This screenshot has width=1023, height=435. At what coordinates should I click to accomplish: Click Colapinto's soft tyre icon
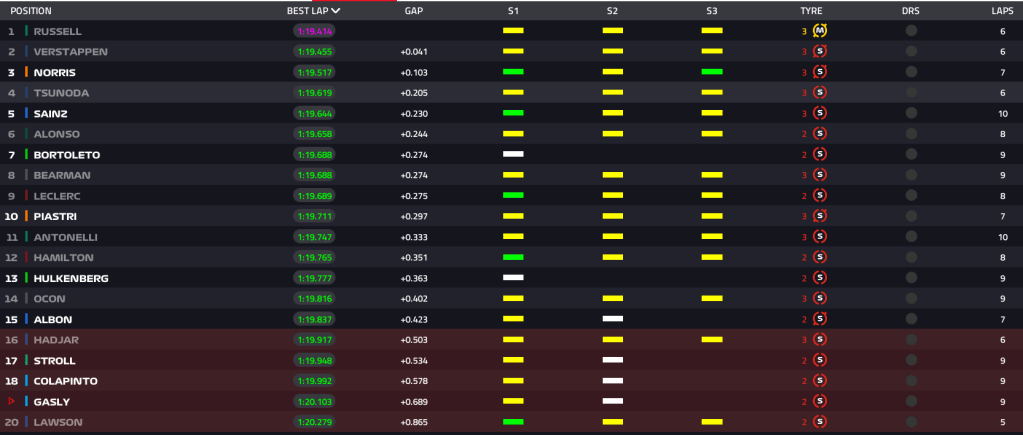pos(820,381)
